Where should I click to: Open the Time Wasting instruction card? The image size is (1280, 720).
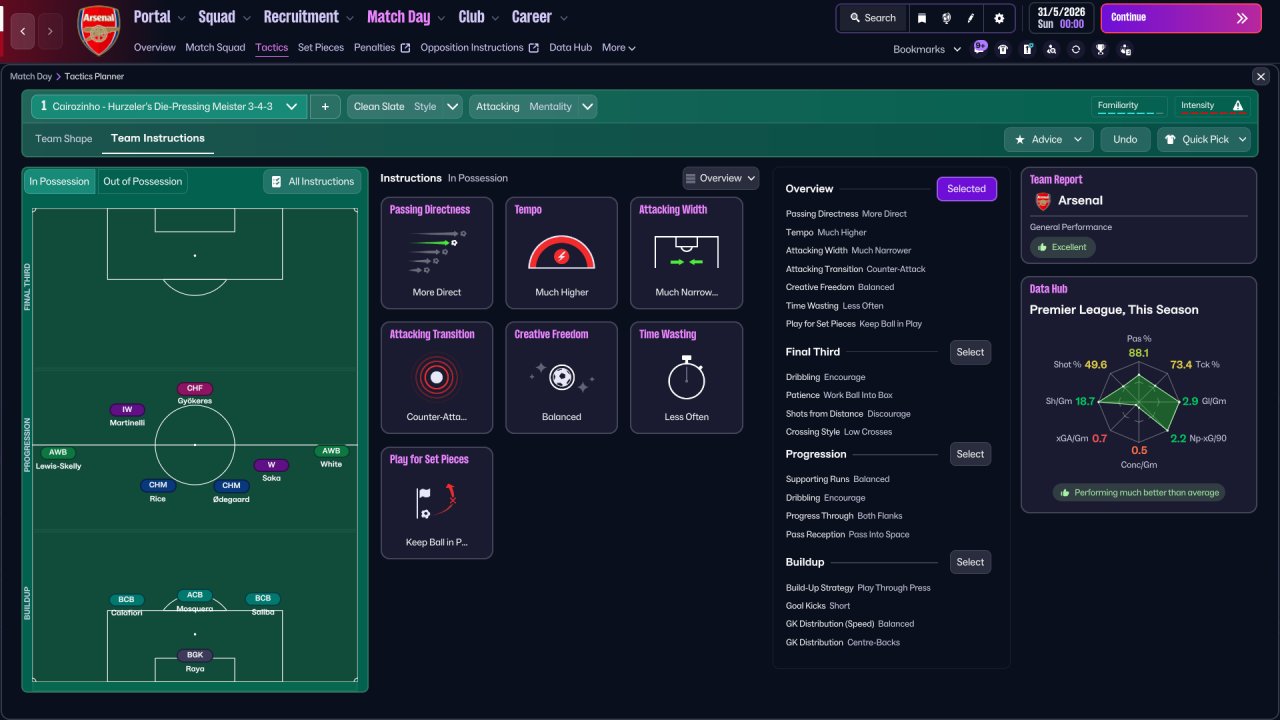[687, 377]
